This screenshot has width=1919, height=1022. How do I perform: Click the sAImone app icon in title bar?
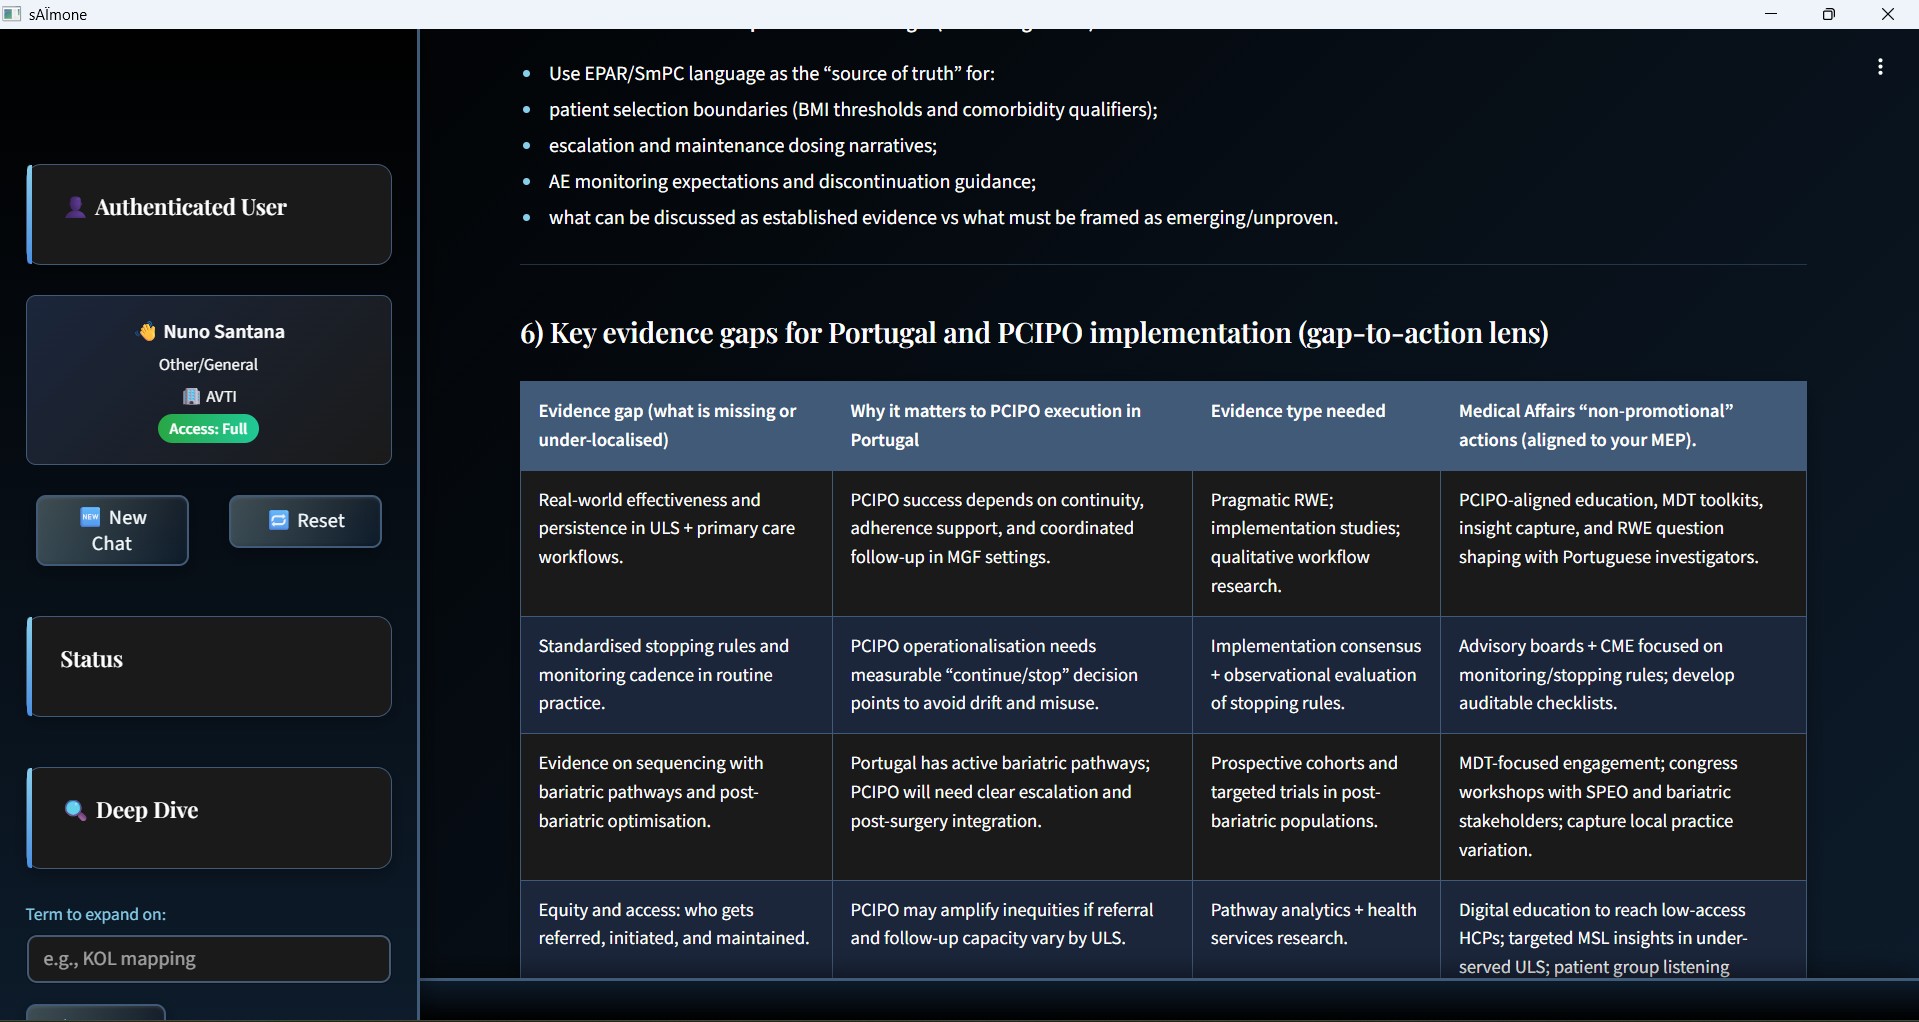coord(12,14)
